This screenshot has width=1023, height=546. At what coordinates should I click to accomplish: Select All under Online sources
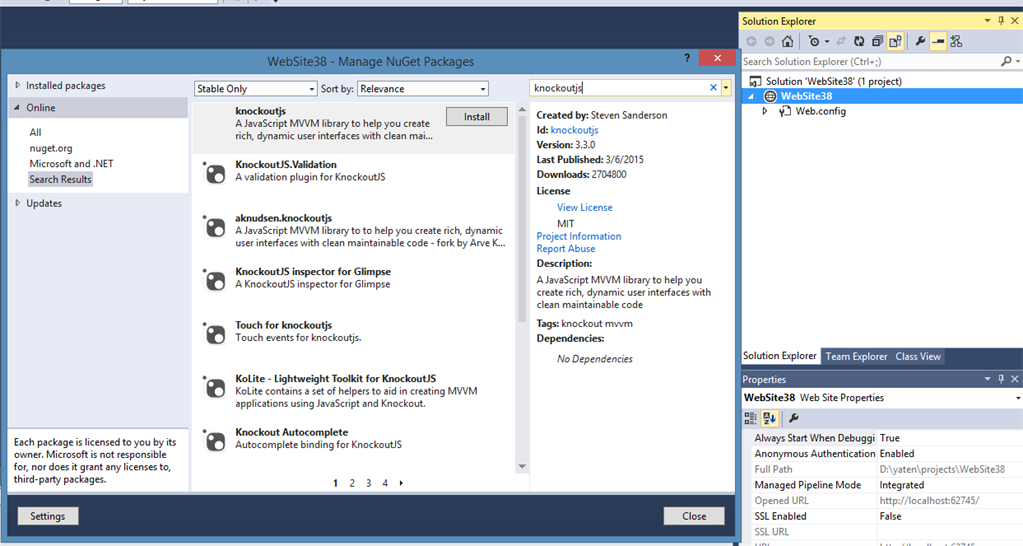tap(35, 132)
